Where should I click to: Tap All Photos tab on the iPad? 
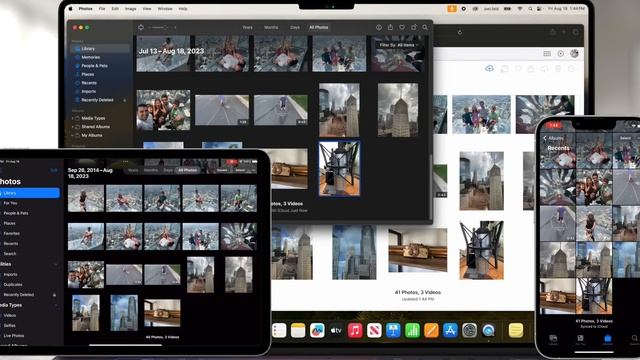pyautogui.click(x=187, y=170)
